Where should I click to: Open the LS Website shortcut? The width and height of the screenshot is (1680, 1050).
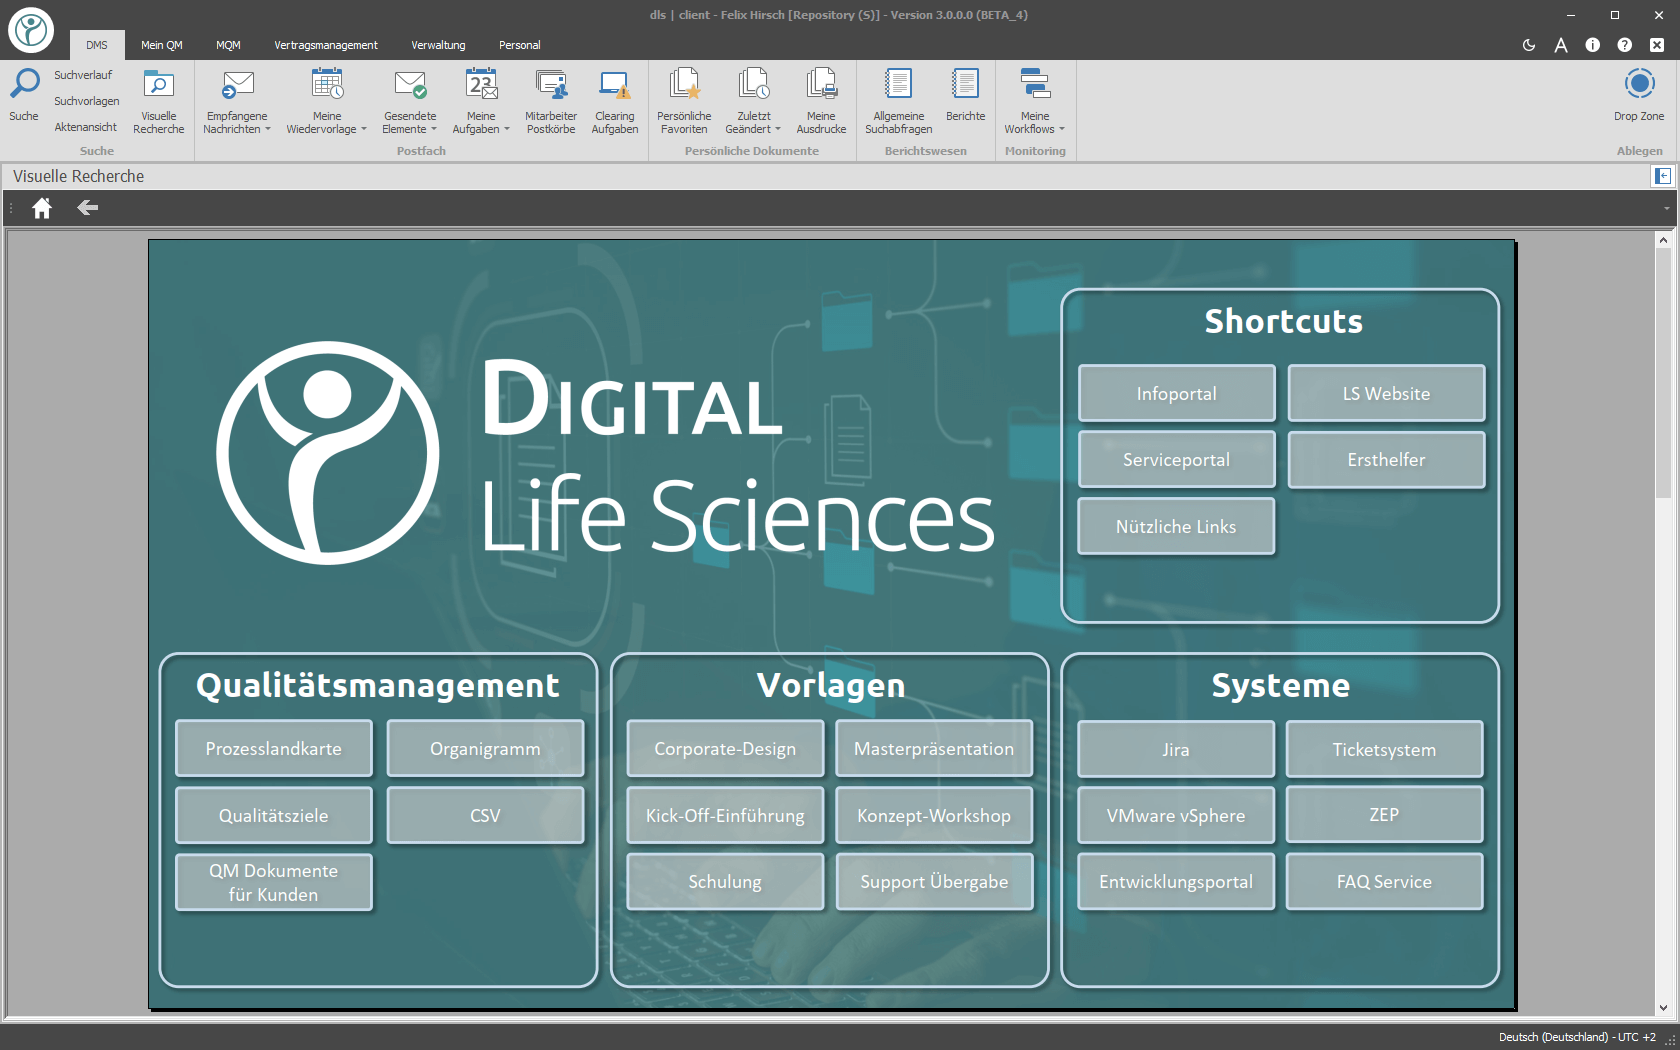(x=1386, y=393)
